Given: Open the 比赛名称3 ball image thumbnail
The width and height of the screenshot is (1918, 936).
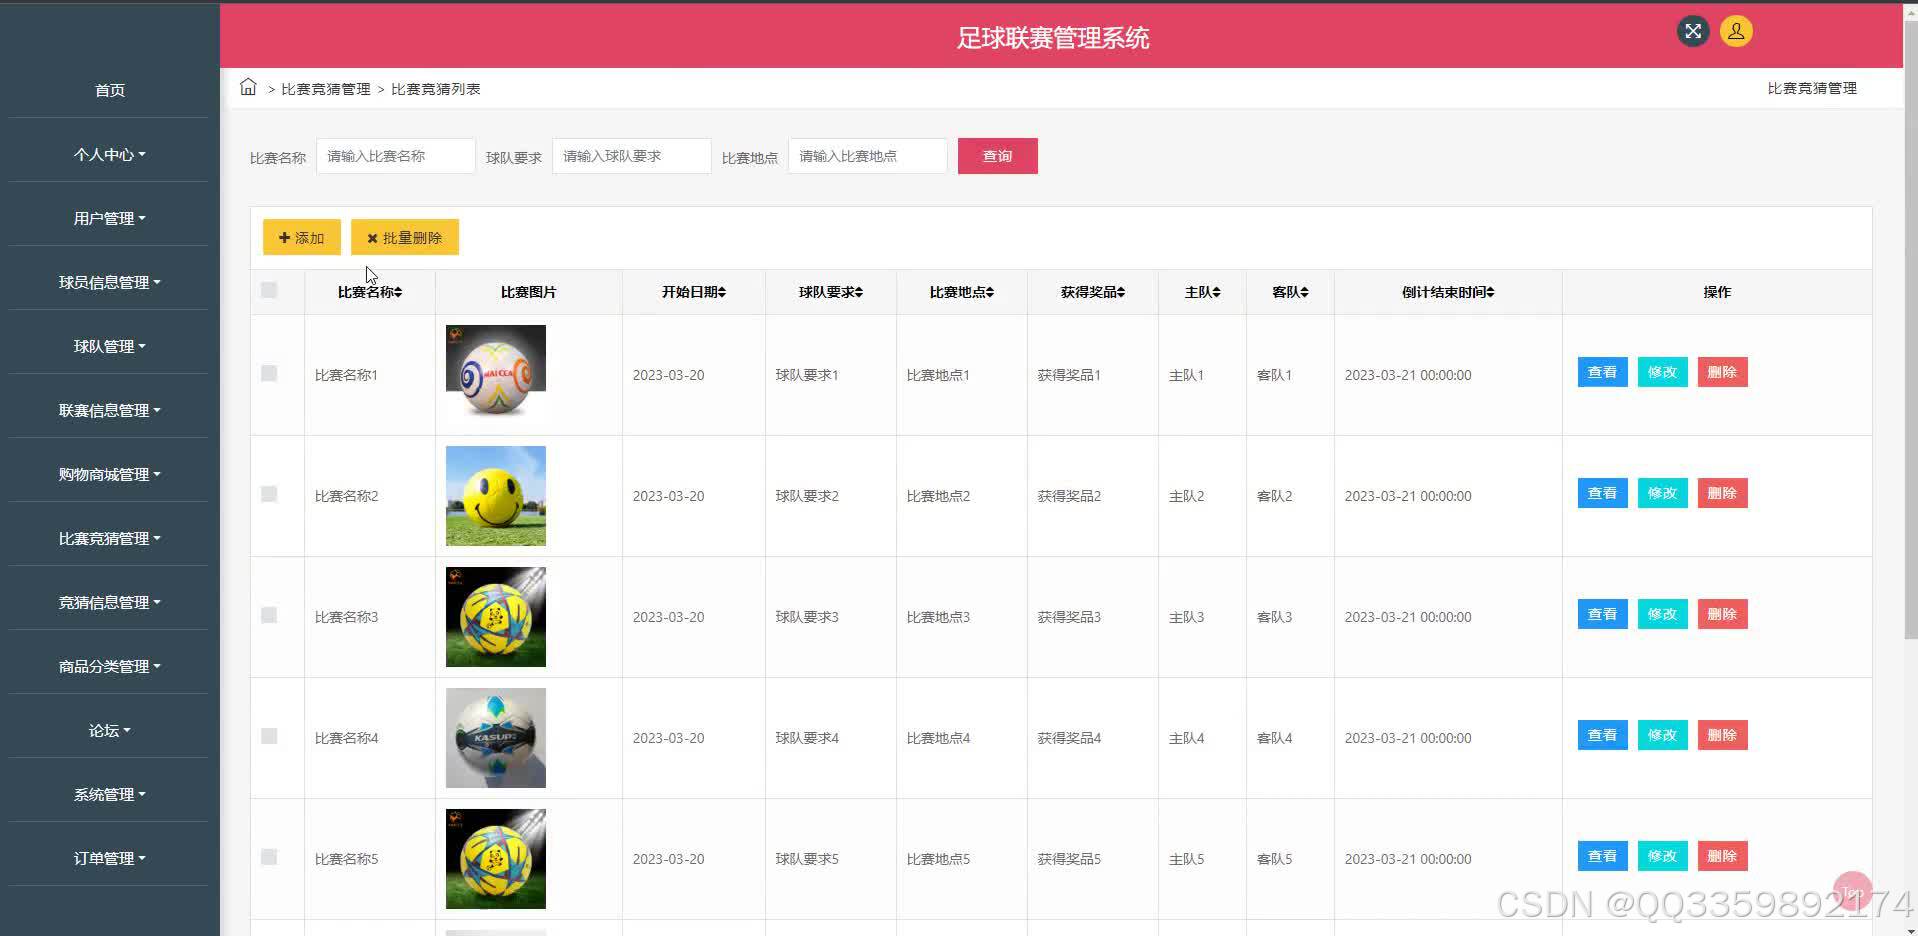Looking at the screenshot, I should point(496,617).
